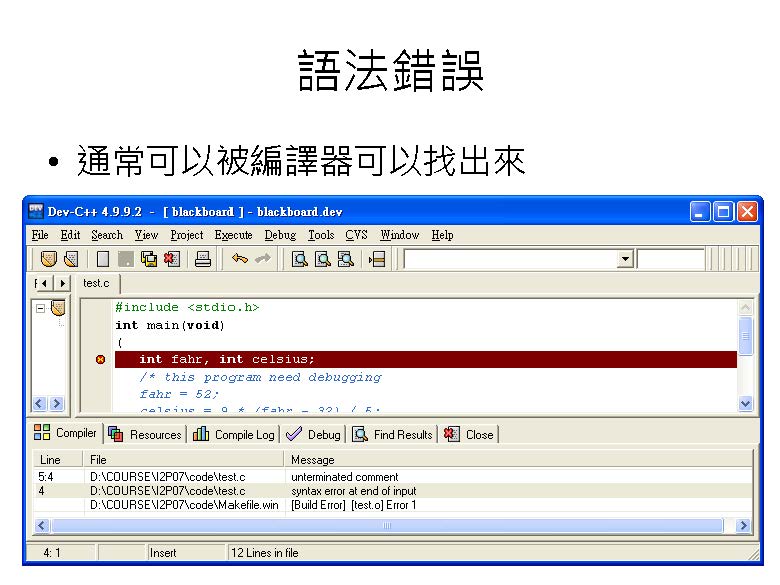Click the printer icon in the toolbar
Image resolution: width=780 pixels, height=585 pixels.
pyautogui.click(x=203, y=260)
